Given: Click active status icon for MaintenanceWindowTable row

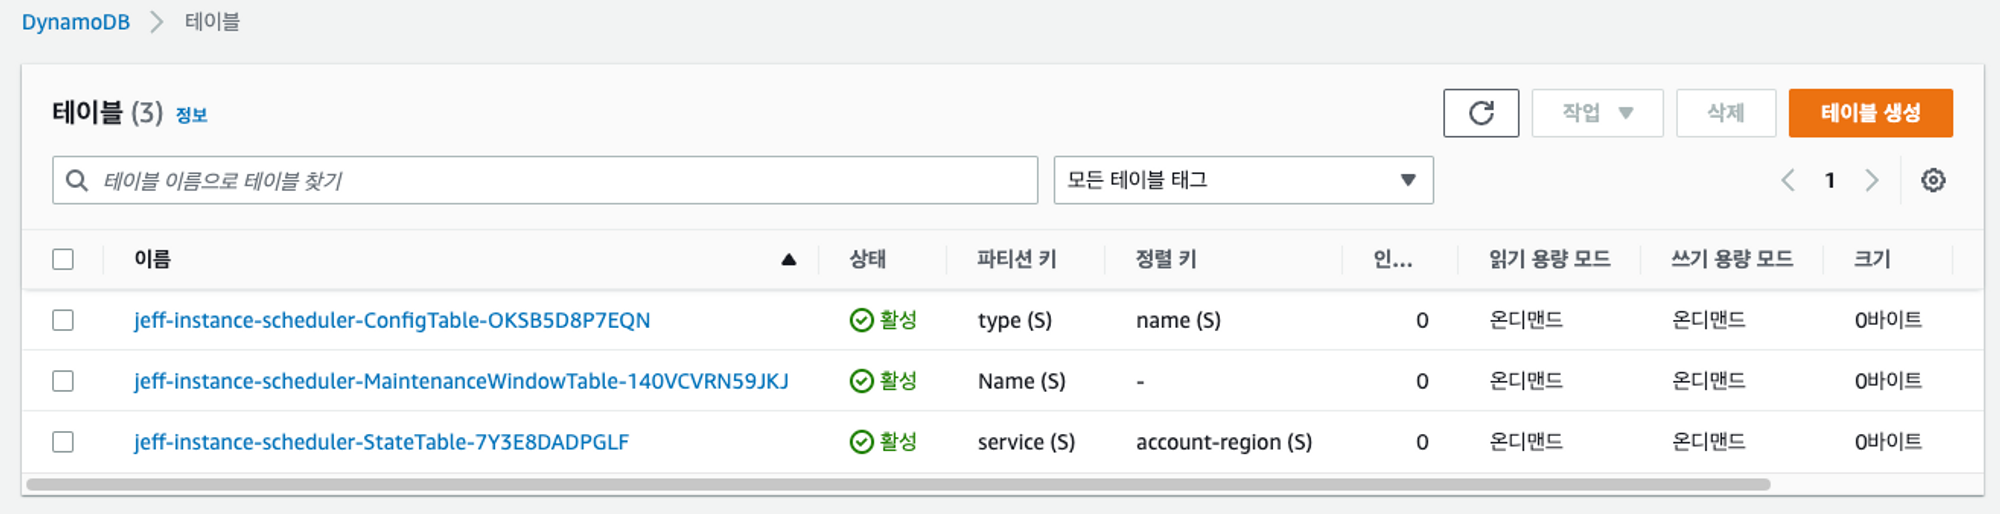Looking at the screenshot, I should (861, 381).
